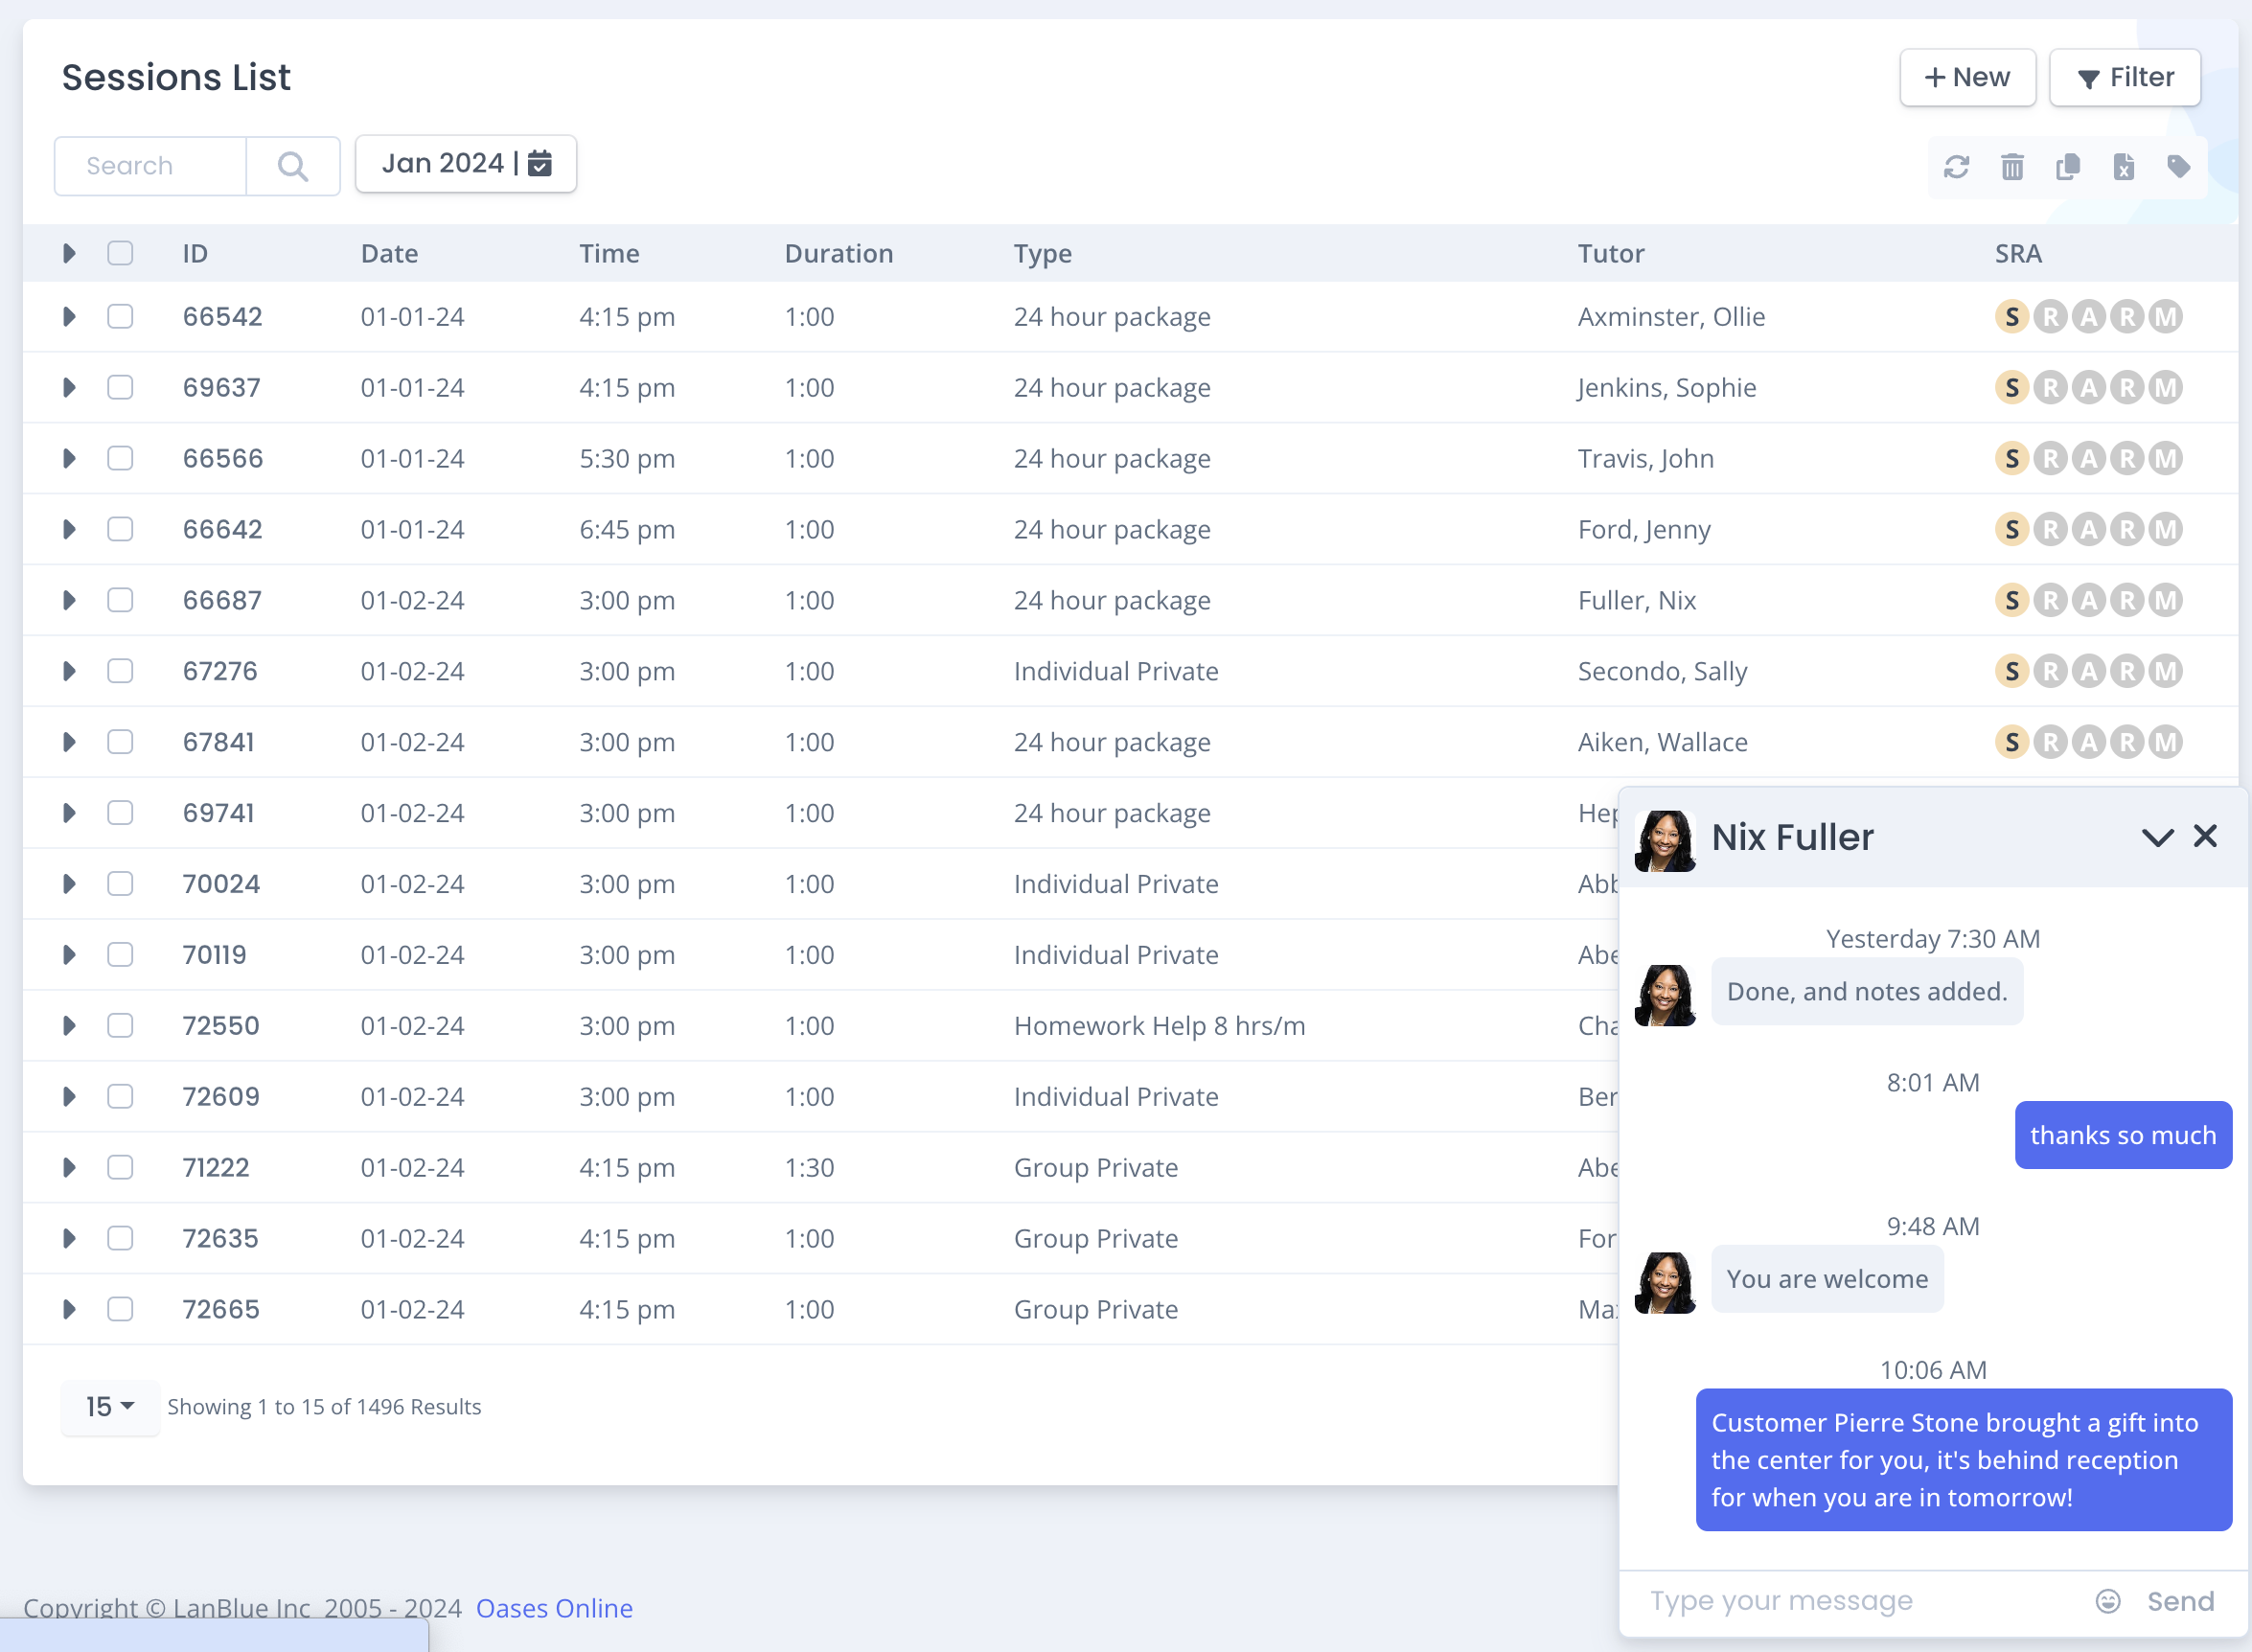The width and height of the screenshot is (2252, 1652).
Task: Expand row for session 70119
Action: tap(69, 956)
